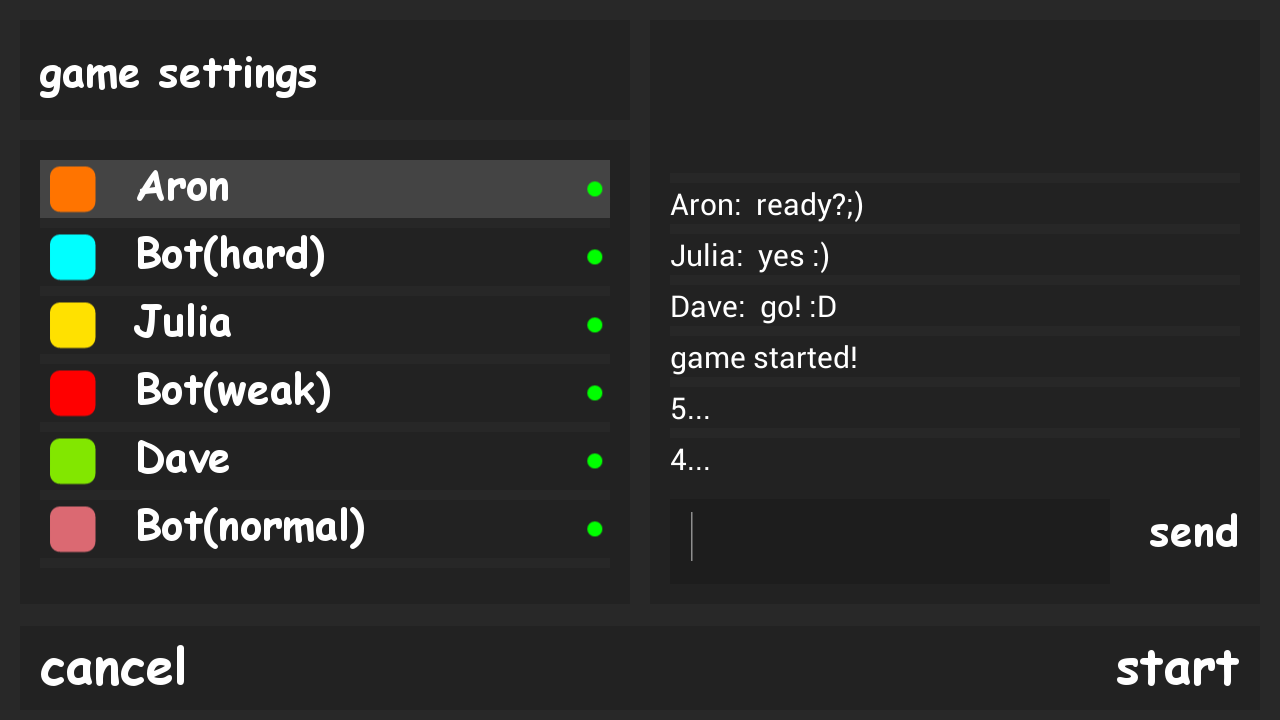Click Dave's green color swatch
The height and width of the screenshot is (720, 1280).
point(73,461)
